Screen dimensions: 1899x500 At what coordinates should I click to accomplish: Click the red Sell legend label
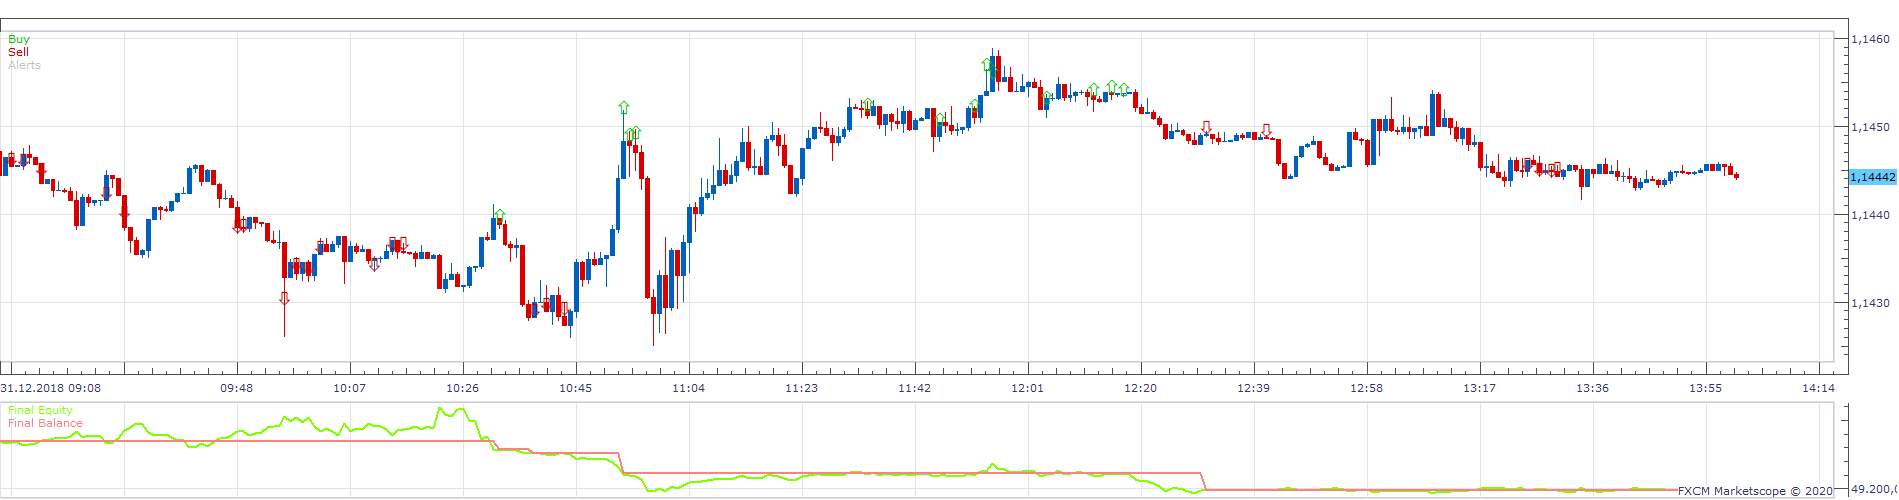18,52
